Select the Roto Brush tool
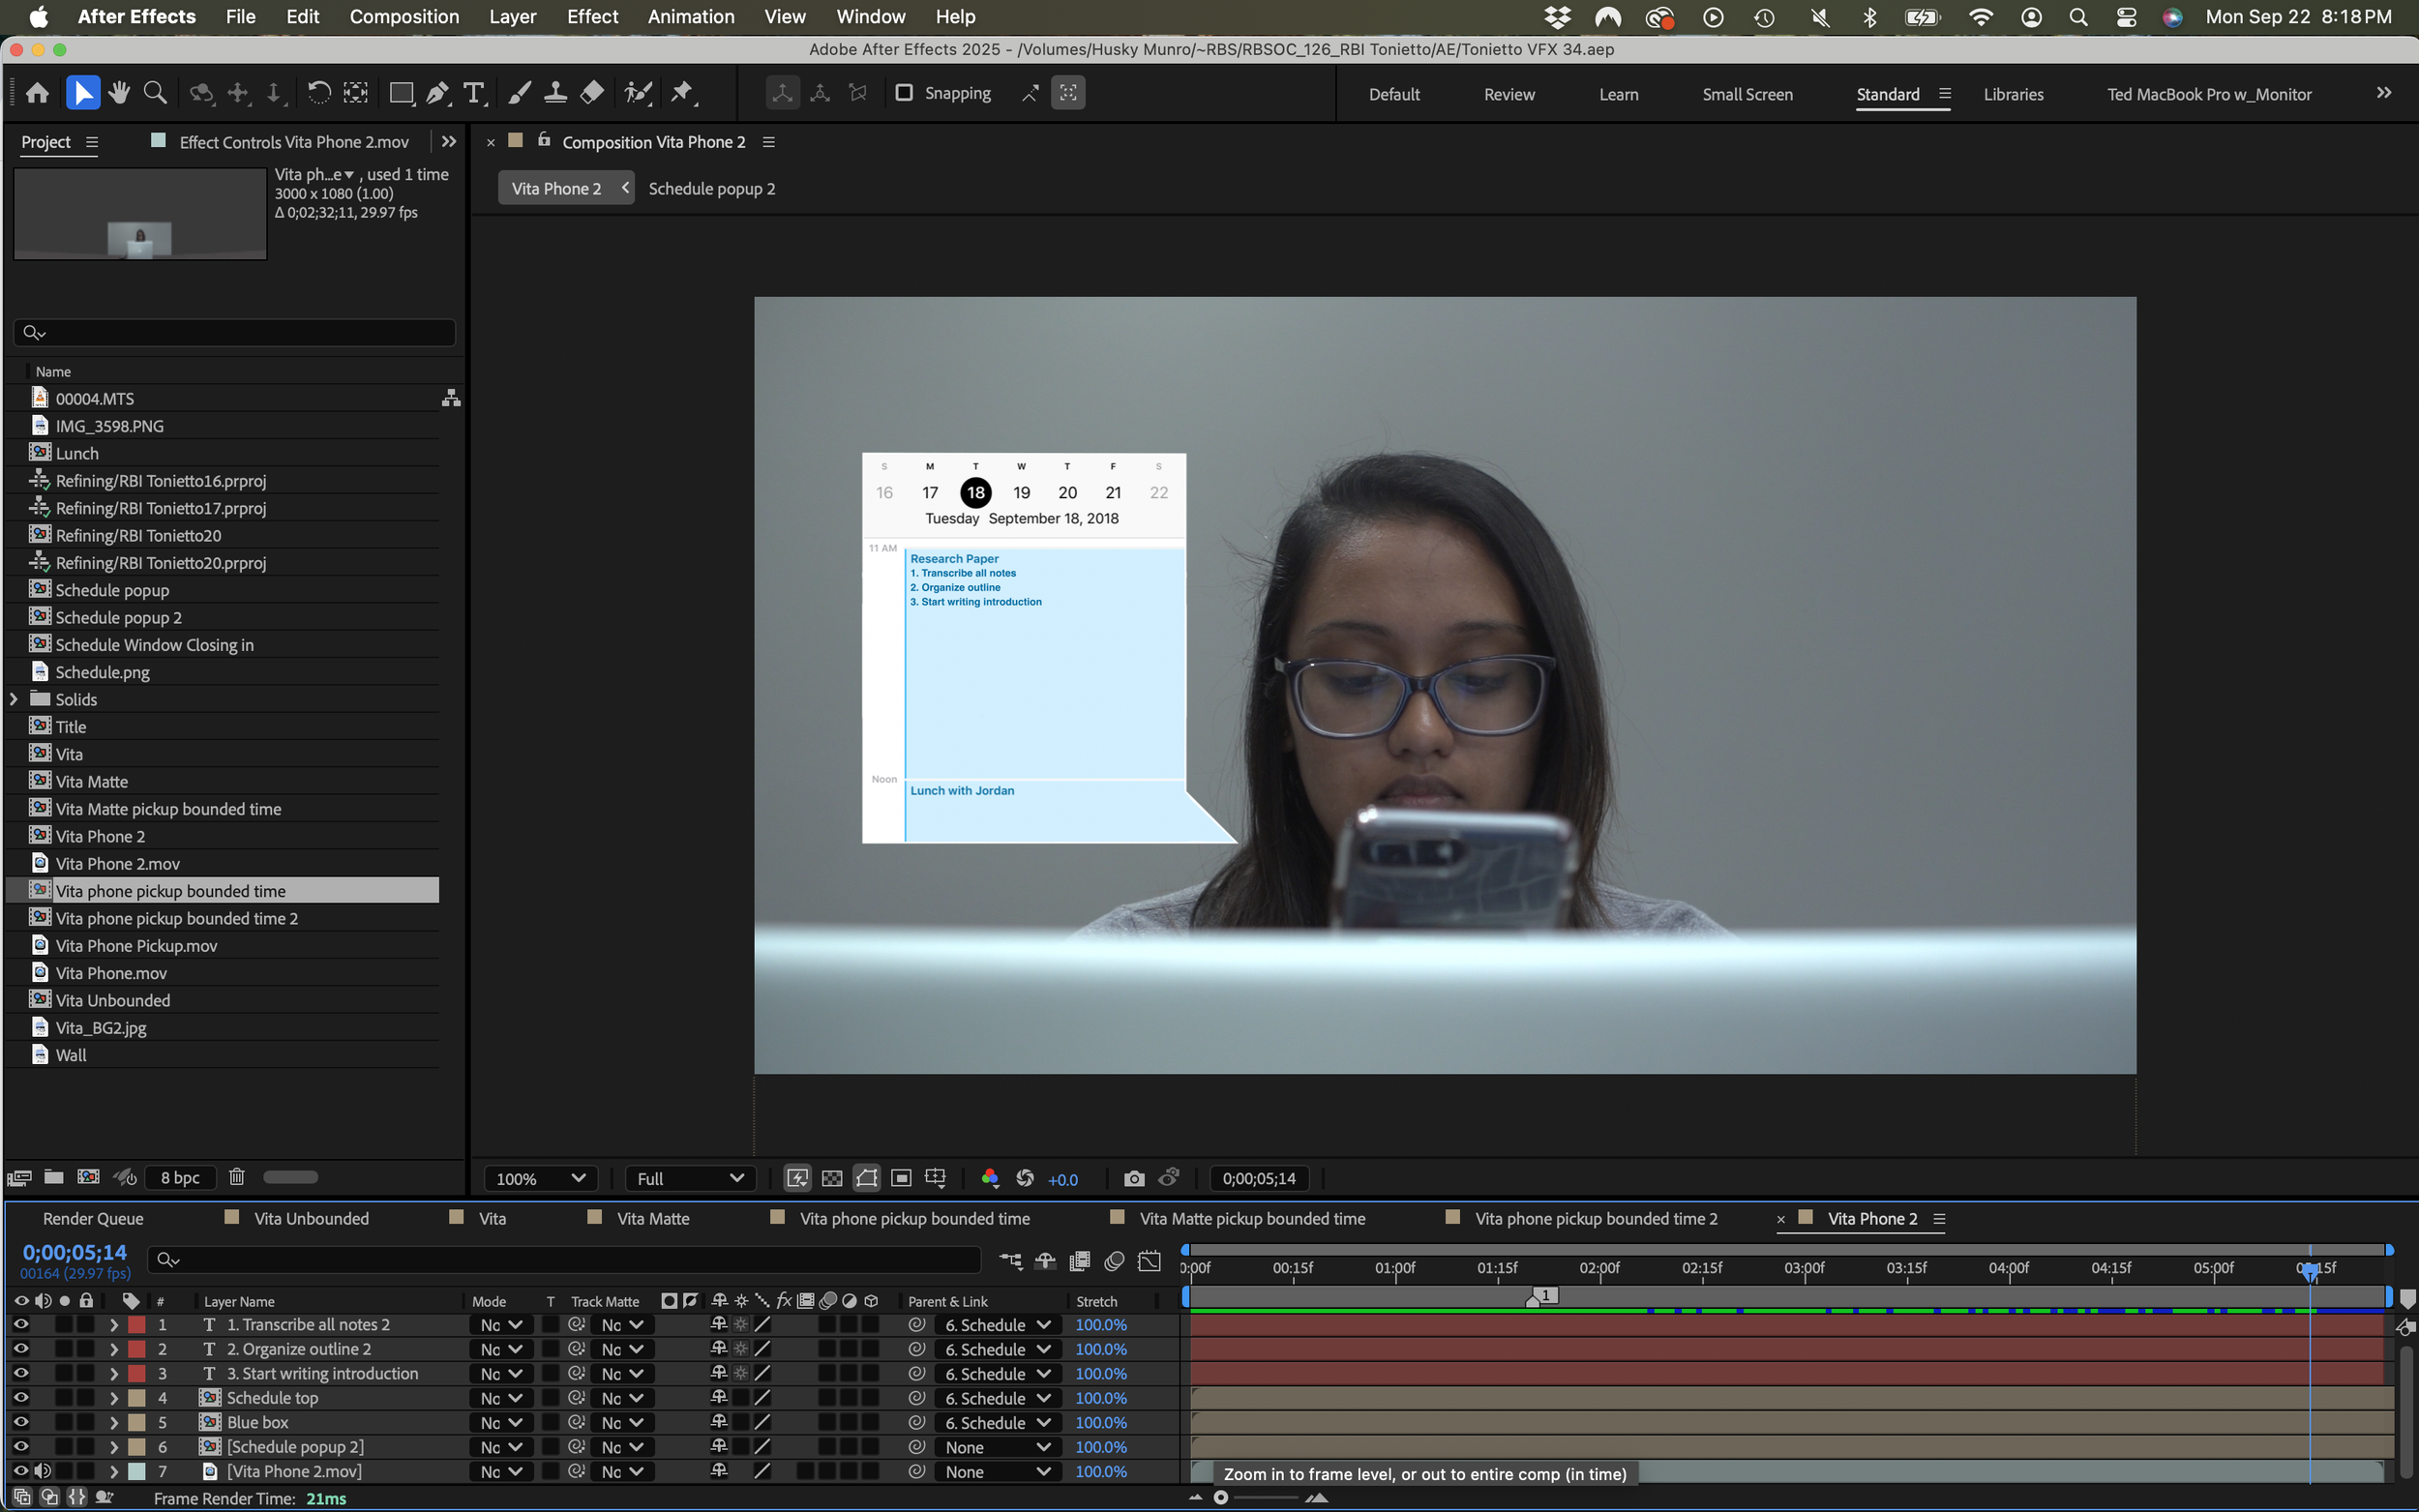This screenshot has height=1512, width=2419. pyautogui.click(x=638, y=93)
